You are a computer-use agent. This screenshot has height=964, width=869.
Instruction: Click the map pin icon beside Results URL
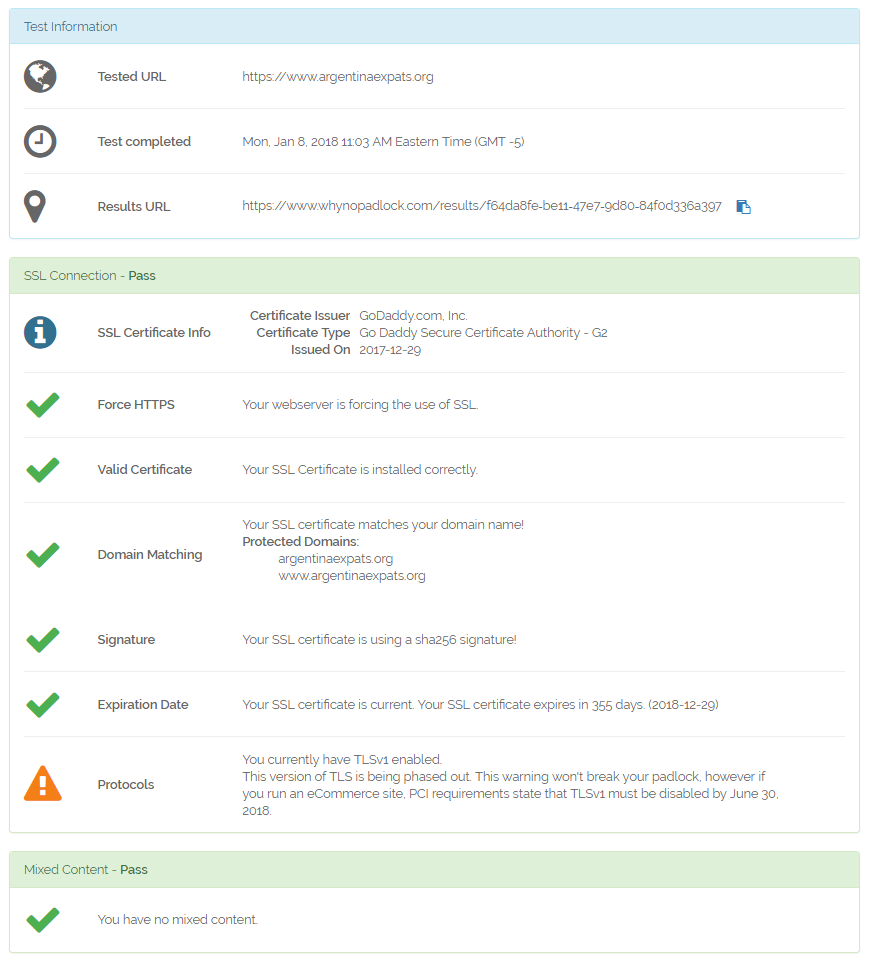coord(35,207)
